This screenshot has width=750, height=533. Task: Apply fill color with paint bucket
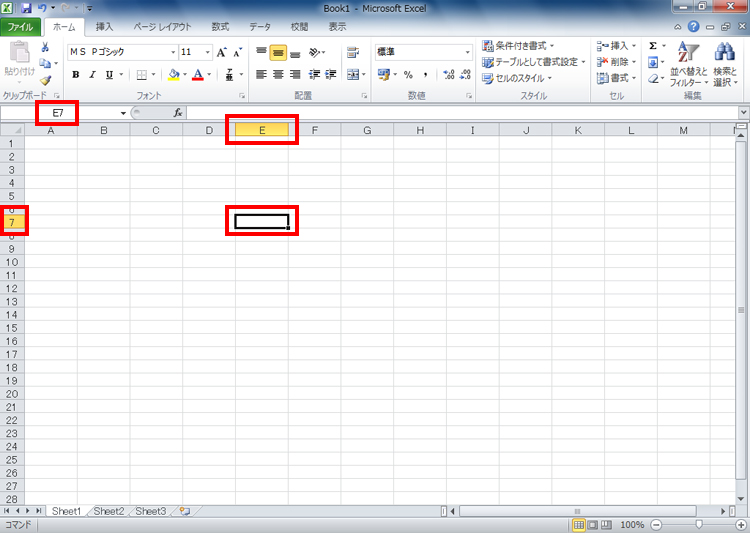coord(174,75)
